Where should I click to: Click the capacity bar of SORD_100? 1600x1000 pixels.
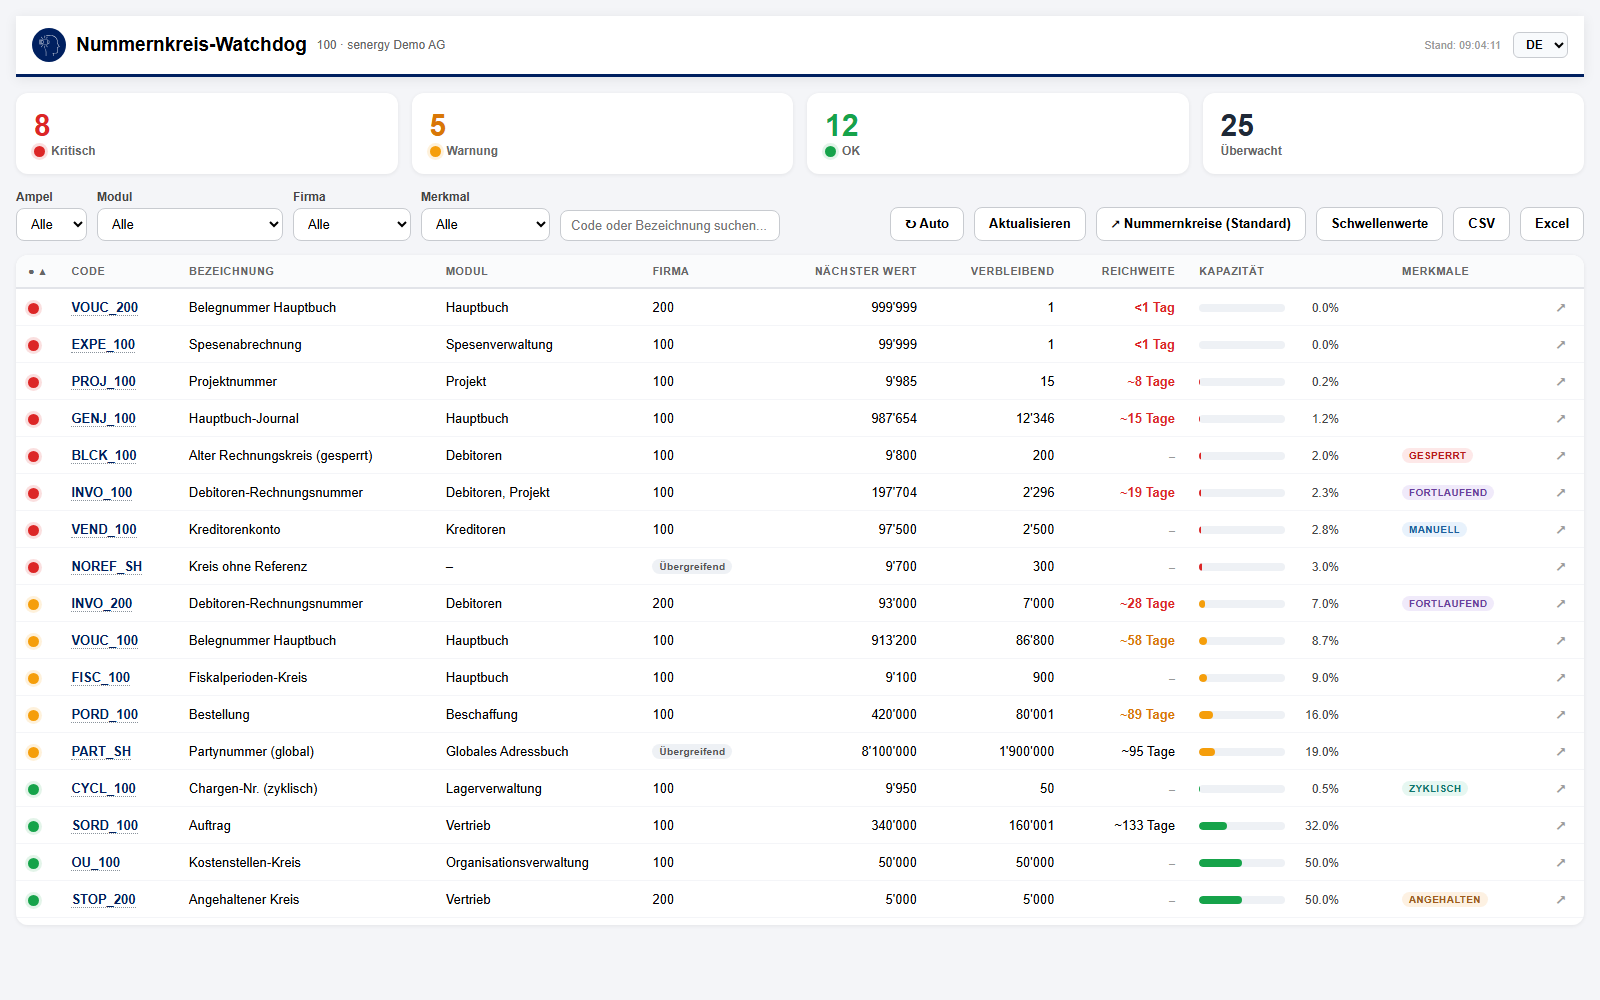click(x=1242, y=826)
